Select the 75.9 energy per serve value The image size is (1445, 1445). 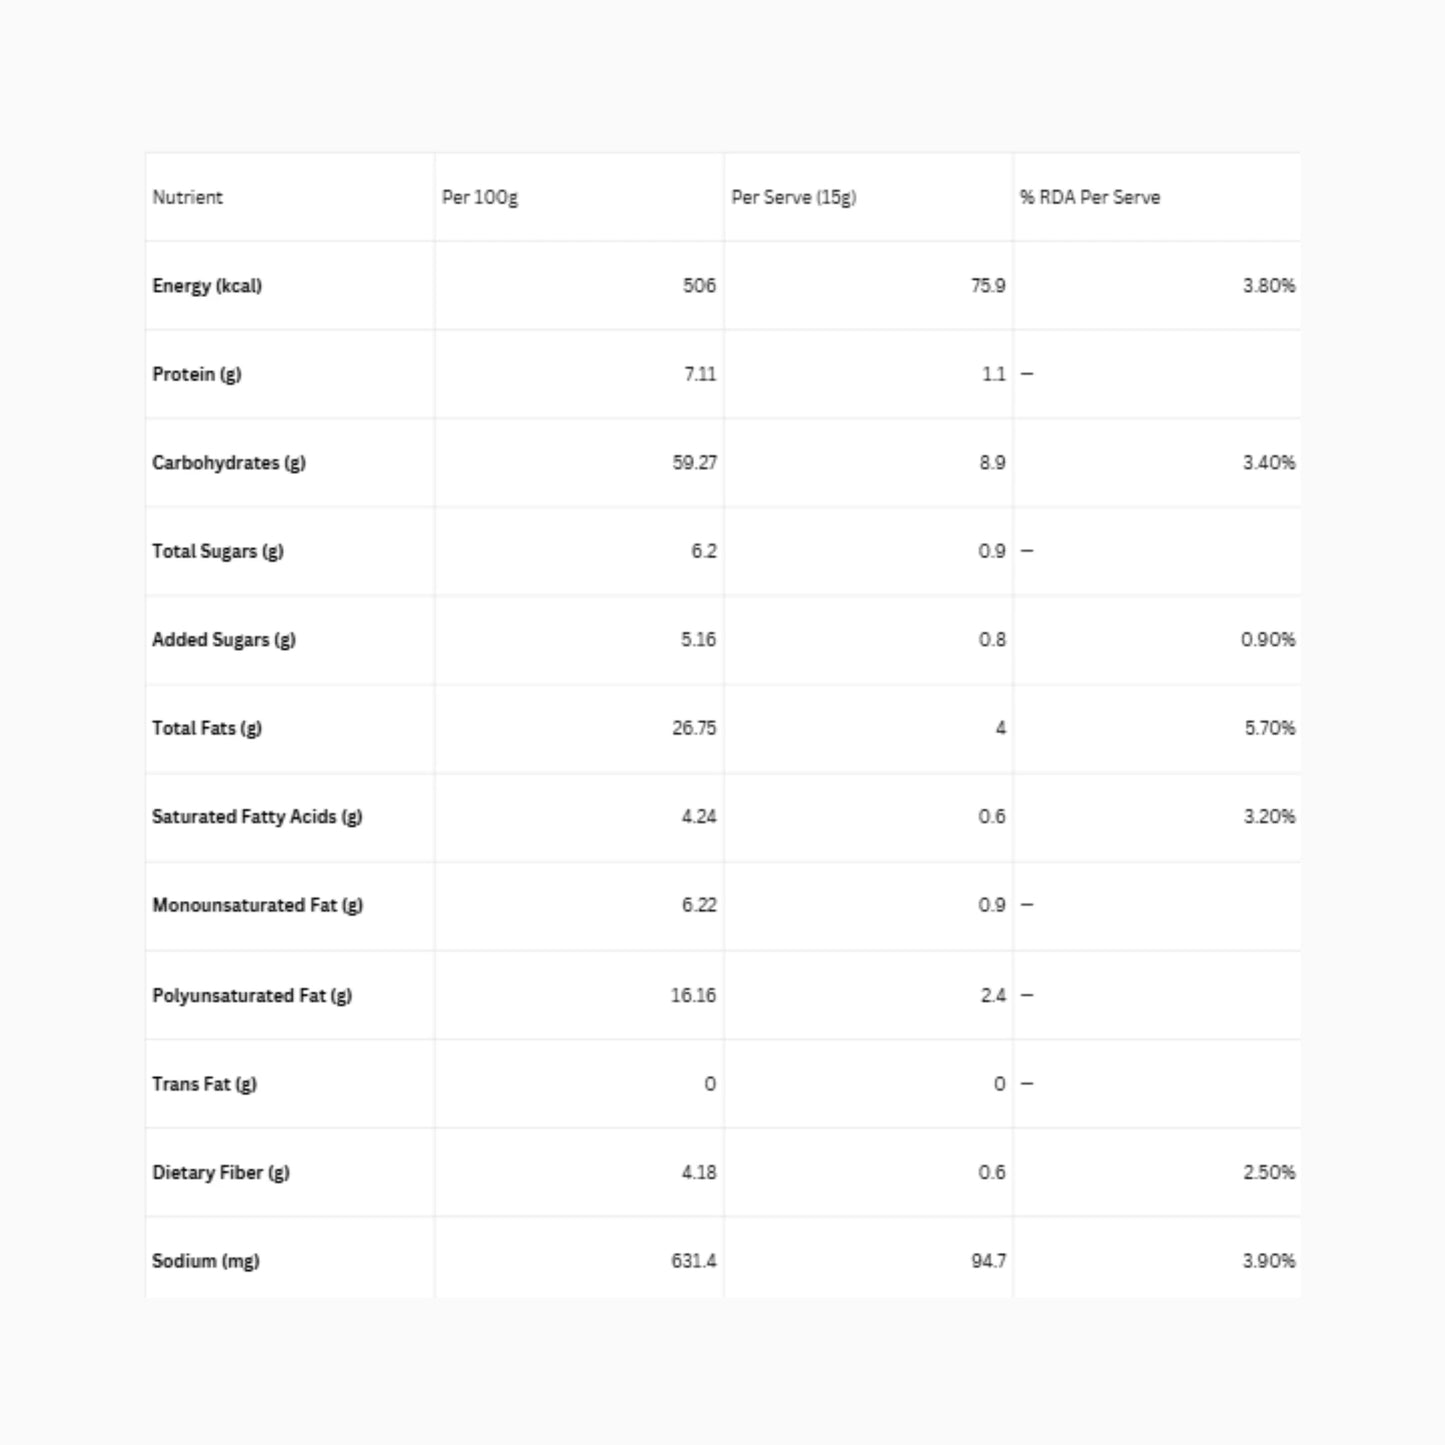(988, 286)
